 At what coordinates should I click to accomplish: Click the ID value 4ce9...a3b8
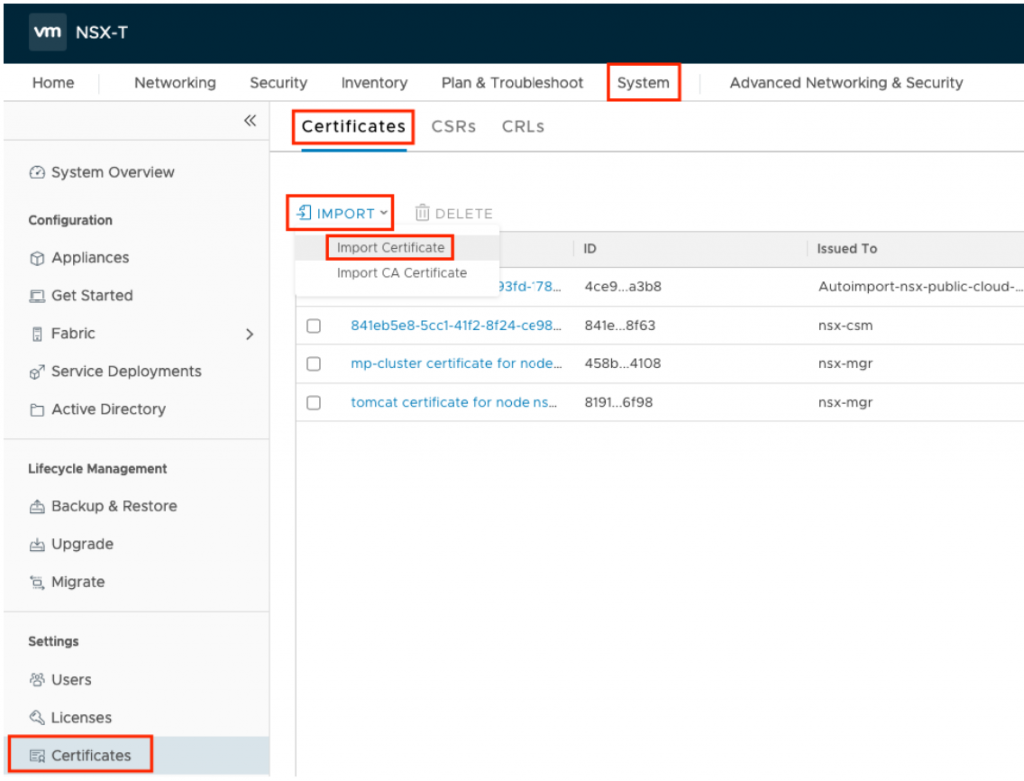(x=623, y=286)
